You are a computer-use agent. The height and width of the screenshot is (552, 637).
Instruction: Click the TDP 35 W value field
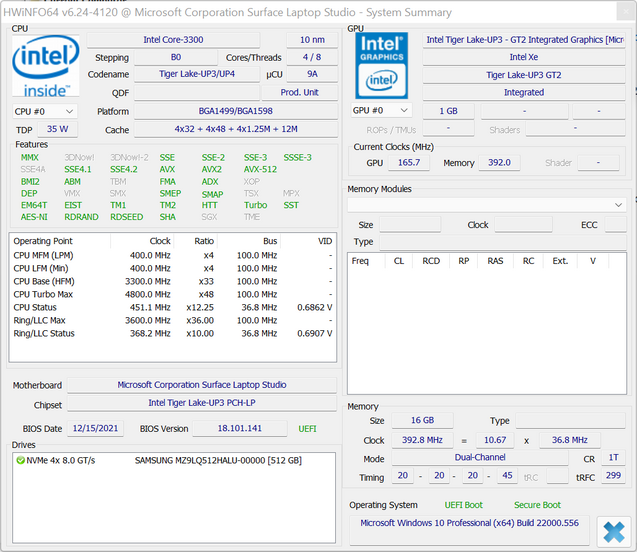pyautogui.click(x=57, y=129)
